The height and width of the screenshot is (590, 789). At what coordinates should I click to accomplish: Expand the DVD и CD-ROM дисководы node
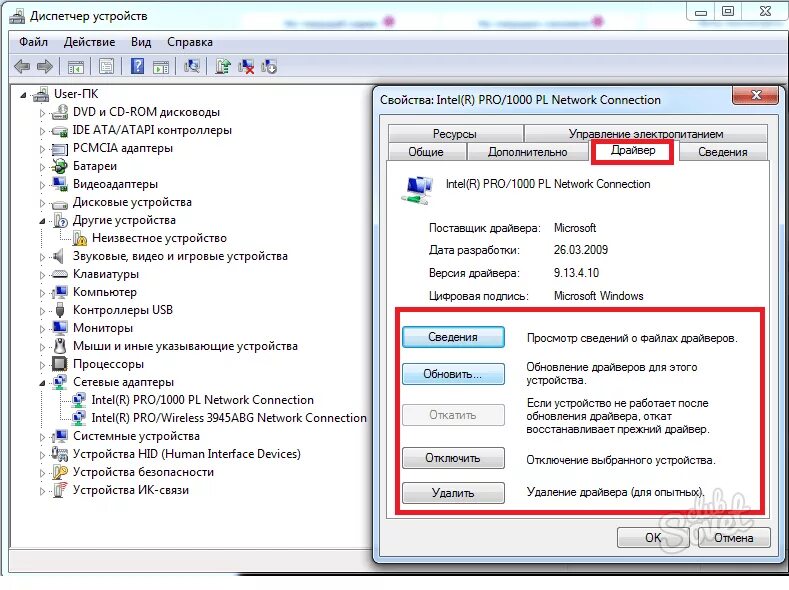(x=42, y=113)
